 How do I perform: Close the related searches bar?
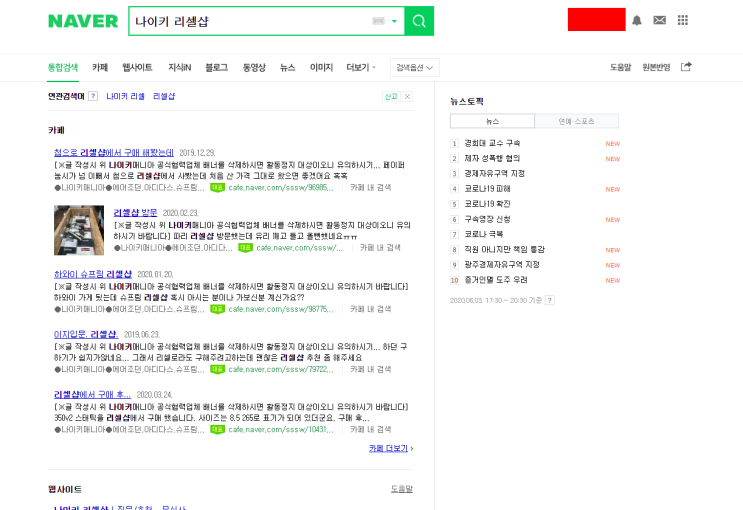click(408, 96)
